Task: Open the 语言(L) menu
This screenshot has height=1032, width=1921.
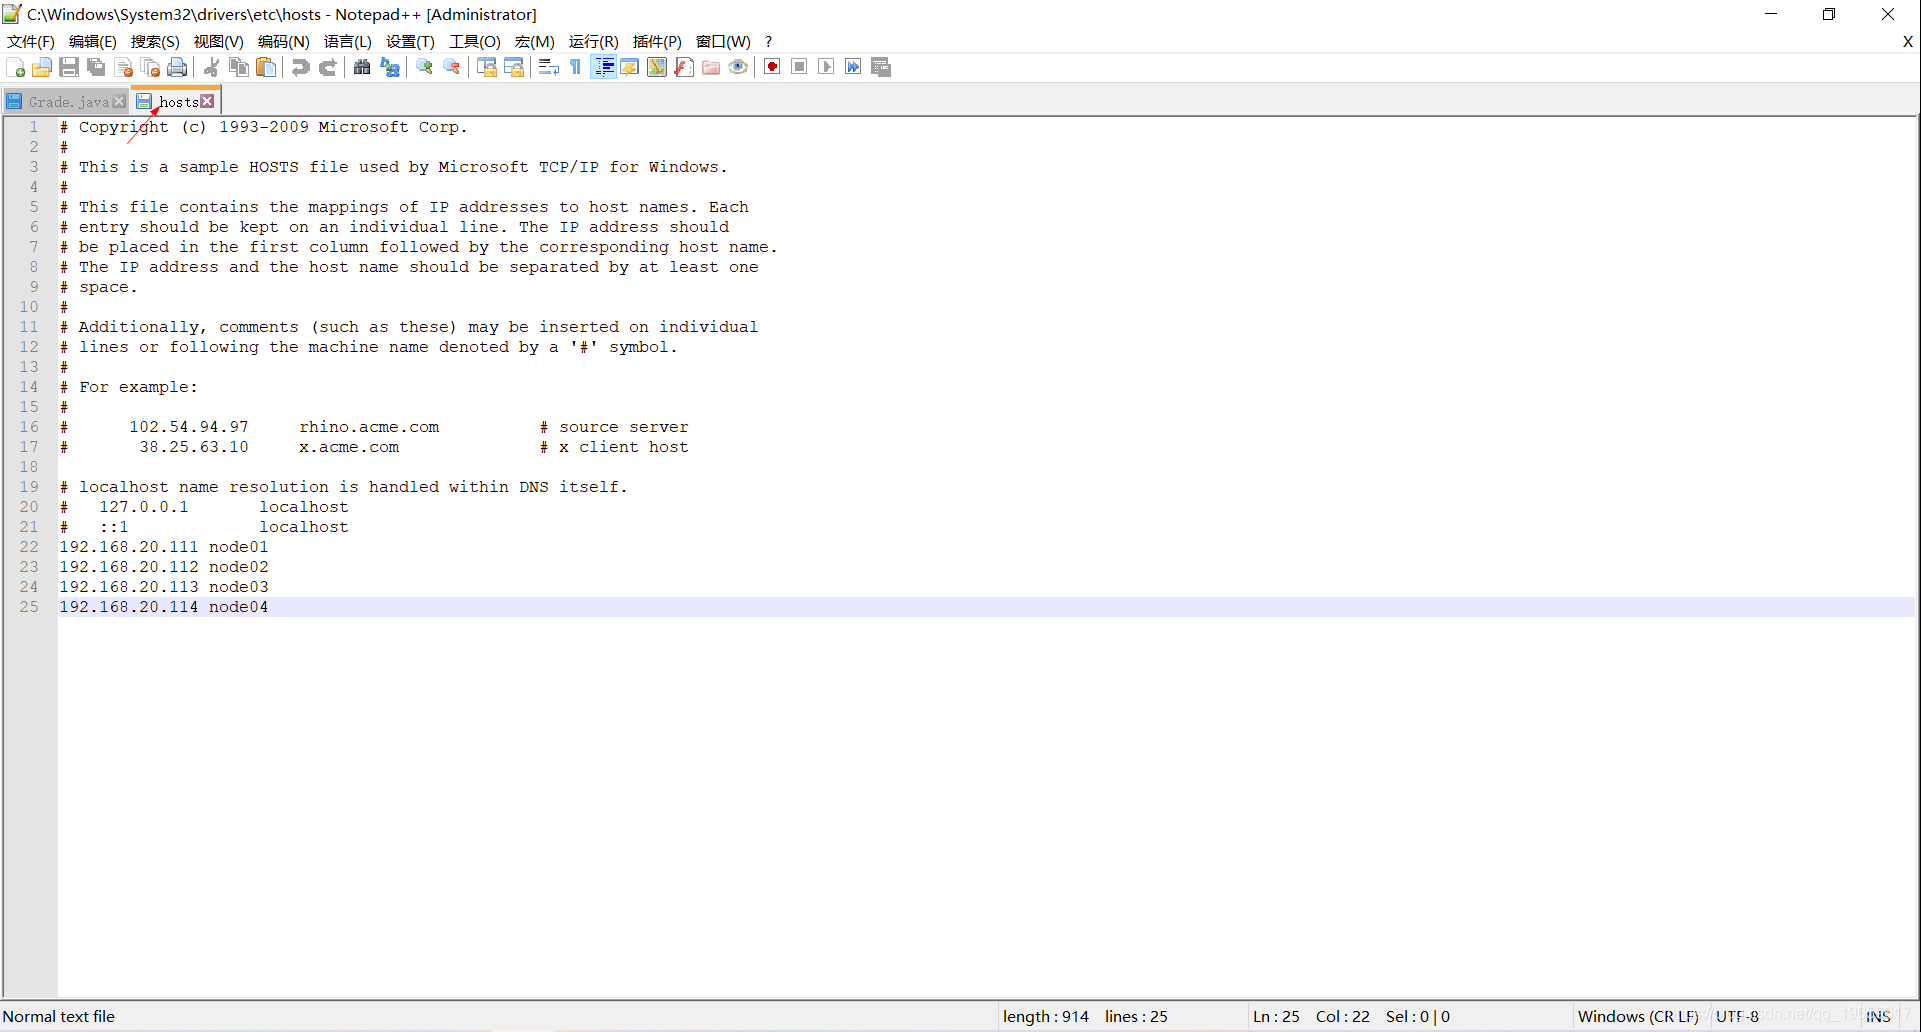Action: (x=347, y=41)
